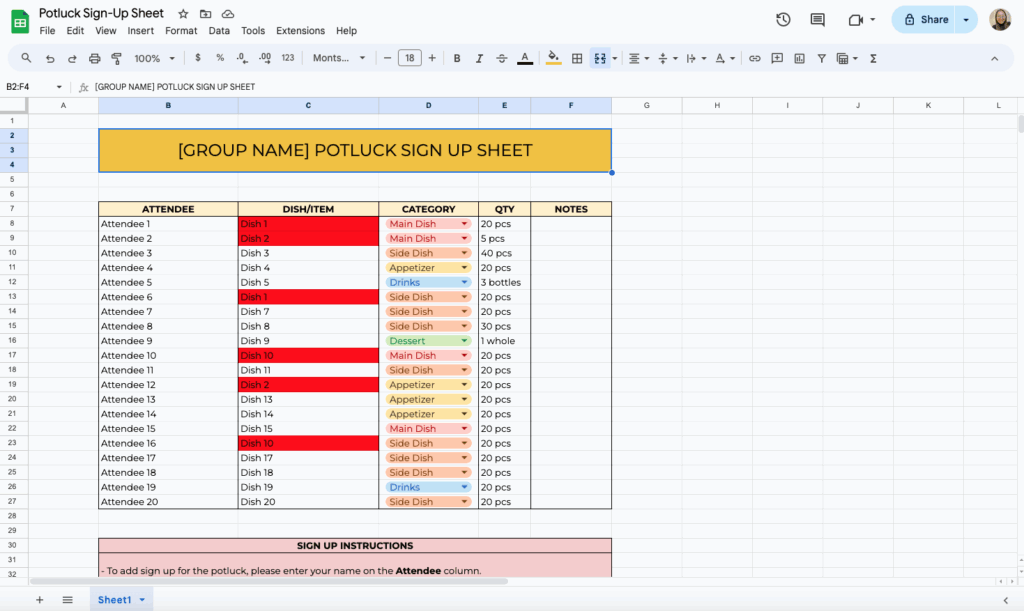Switch to the Sheet1 tab
Screen dimensions: 1024x611
click(116, 599)
